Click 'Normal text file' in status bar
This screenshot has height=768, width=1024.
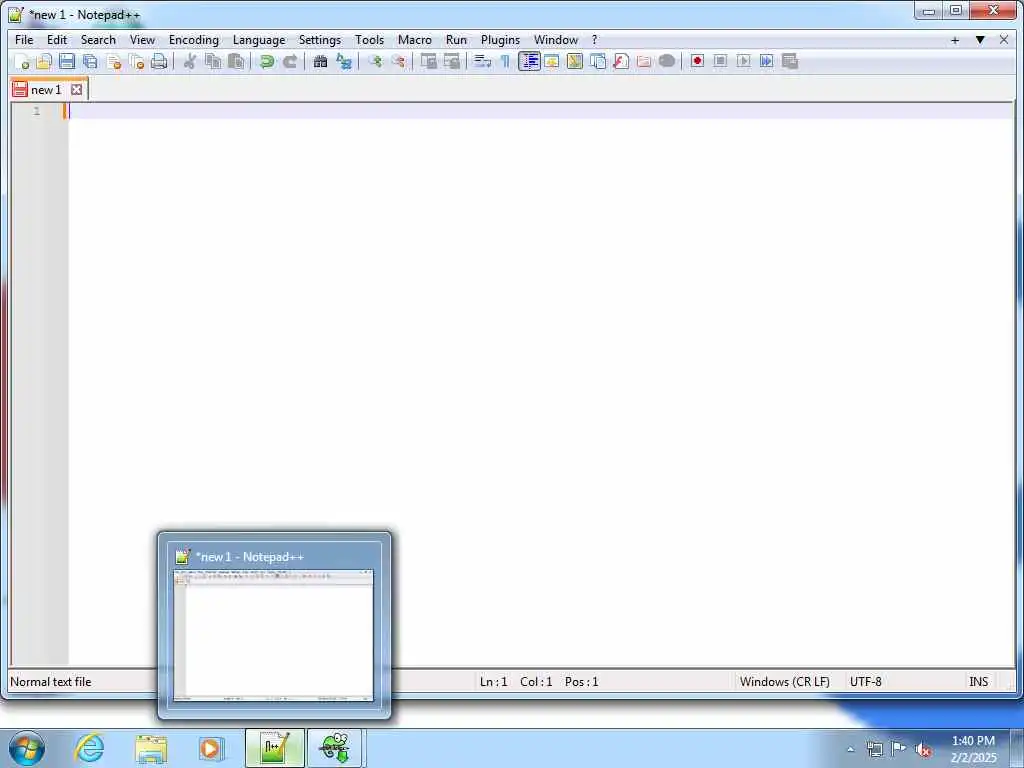pyautogui.click(x=51, y=681)
